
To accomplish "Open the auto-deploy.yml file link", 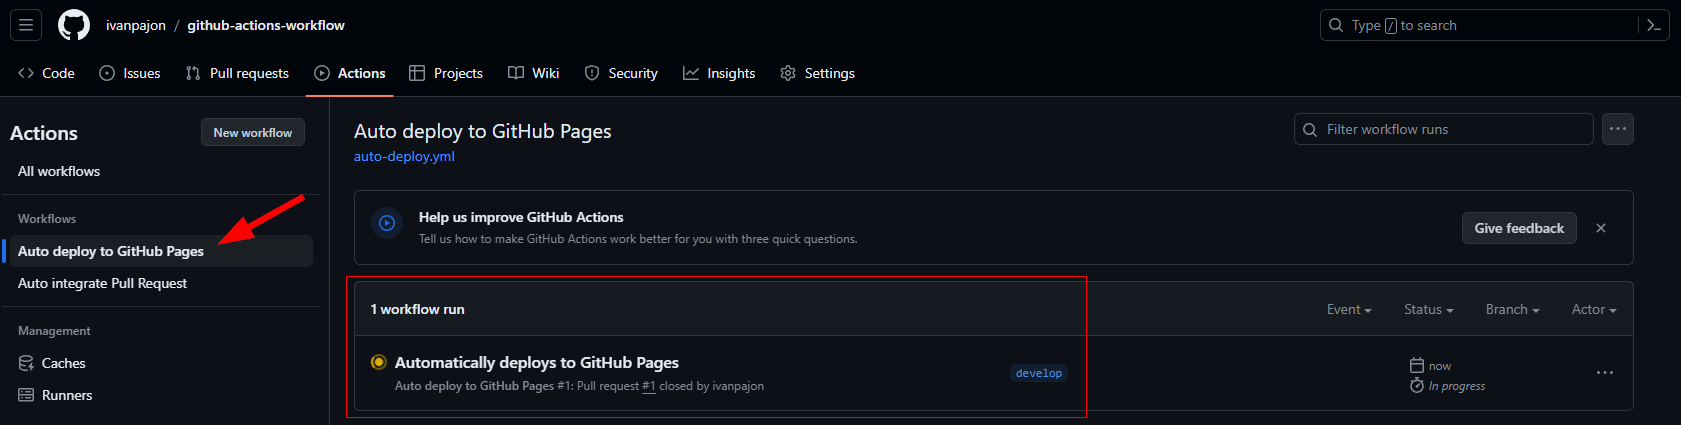I will pos(404,156).
